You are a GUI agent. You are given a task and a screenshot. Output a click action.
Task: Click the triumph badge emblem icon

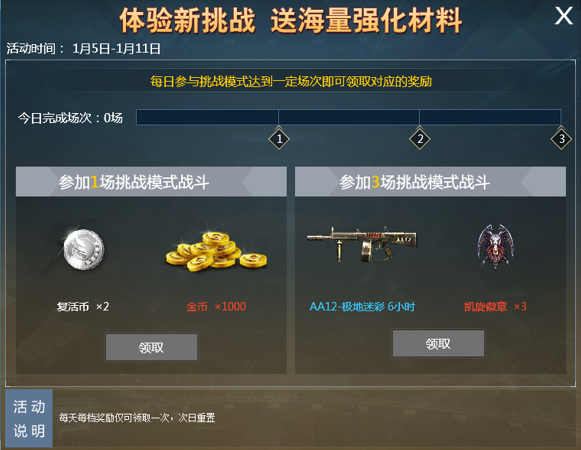coord(495,245)
